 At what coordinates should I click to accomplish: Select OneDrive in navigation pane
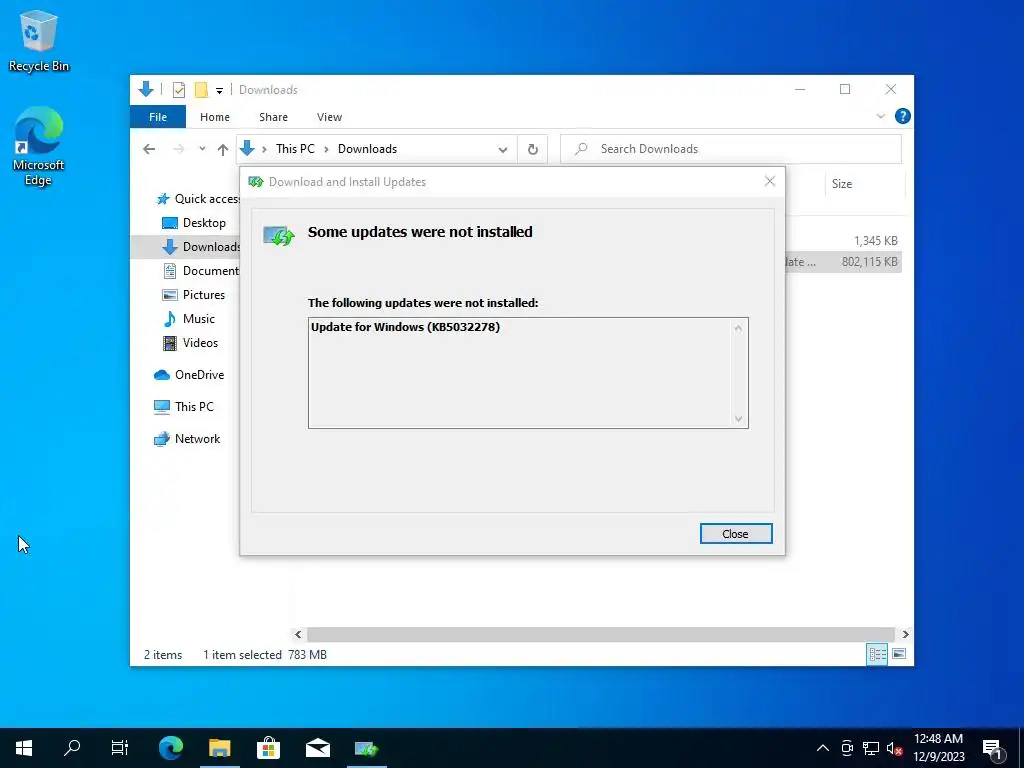[189, 375]
